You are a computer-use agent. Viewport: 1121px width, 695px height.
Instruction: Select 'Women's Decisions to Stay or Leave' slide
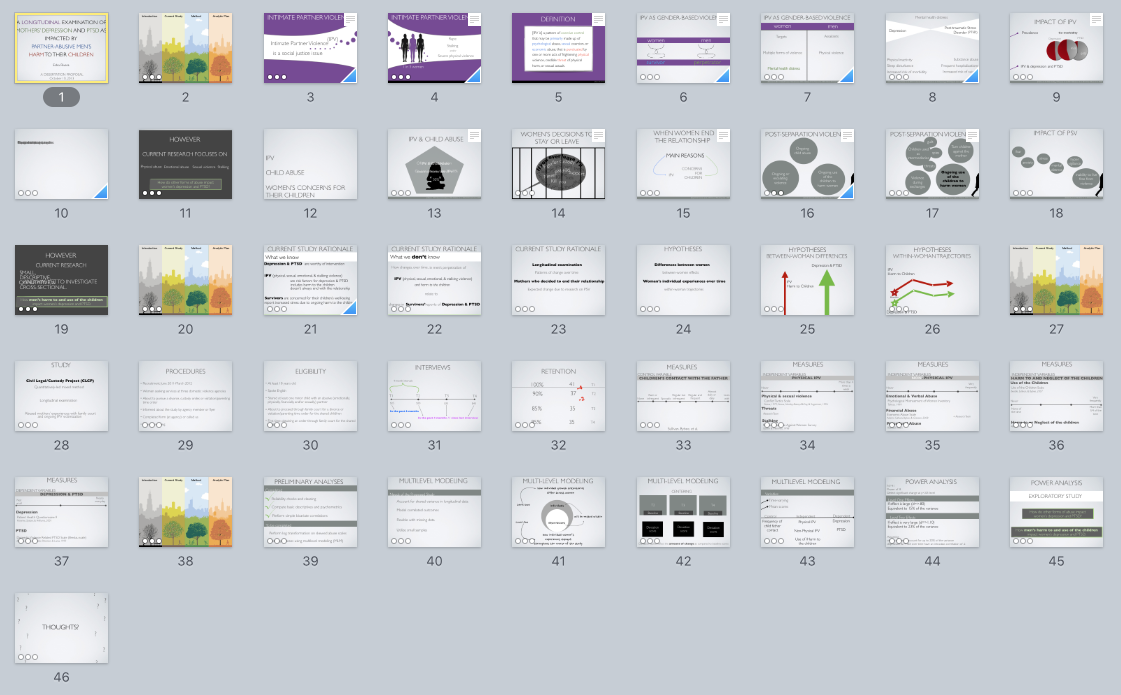559,162
